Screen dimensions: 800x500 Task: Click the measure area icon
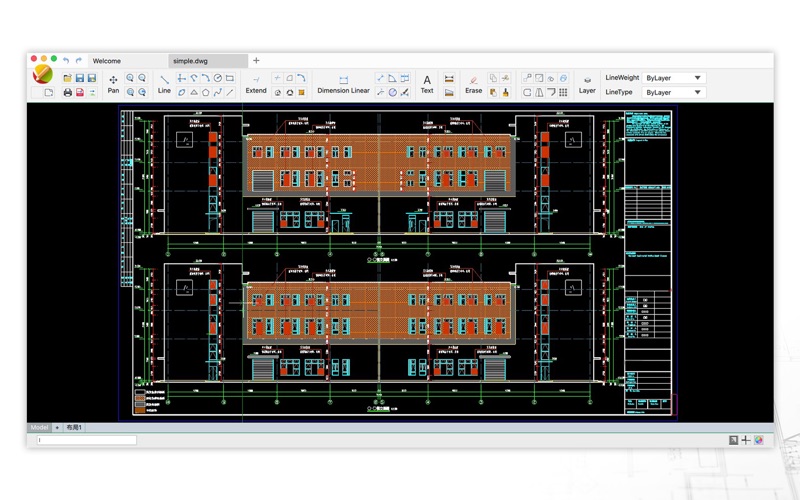449,92
